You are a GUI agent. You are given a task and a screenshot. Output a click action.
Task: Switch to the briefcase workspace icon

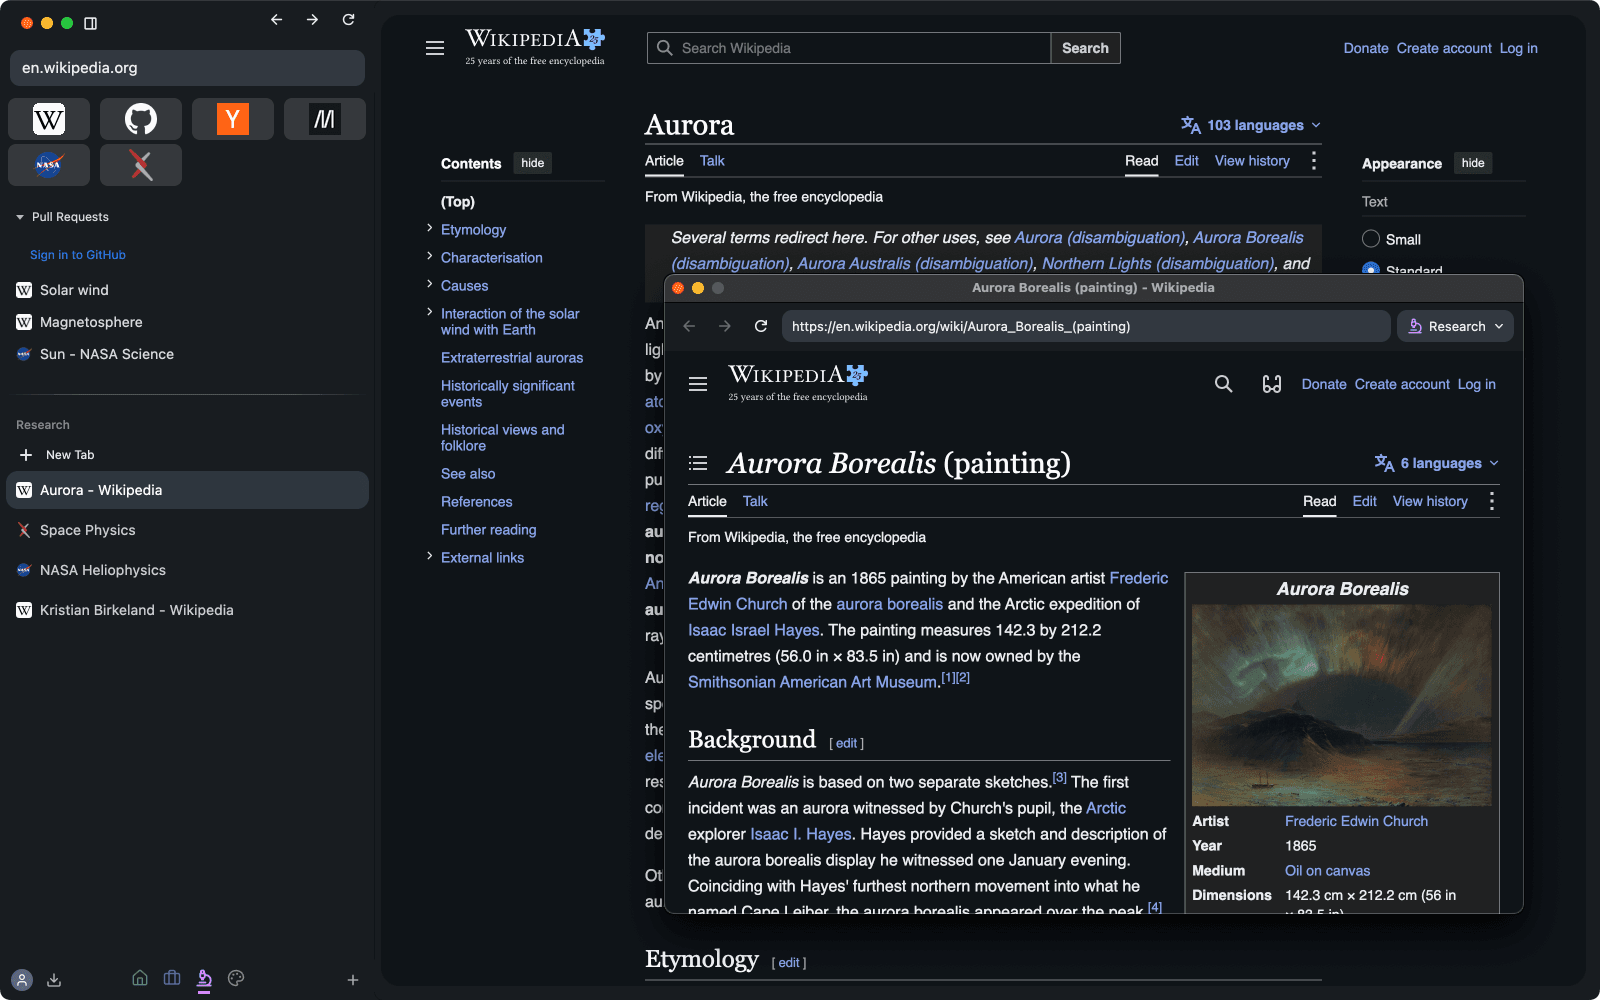172,978
